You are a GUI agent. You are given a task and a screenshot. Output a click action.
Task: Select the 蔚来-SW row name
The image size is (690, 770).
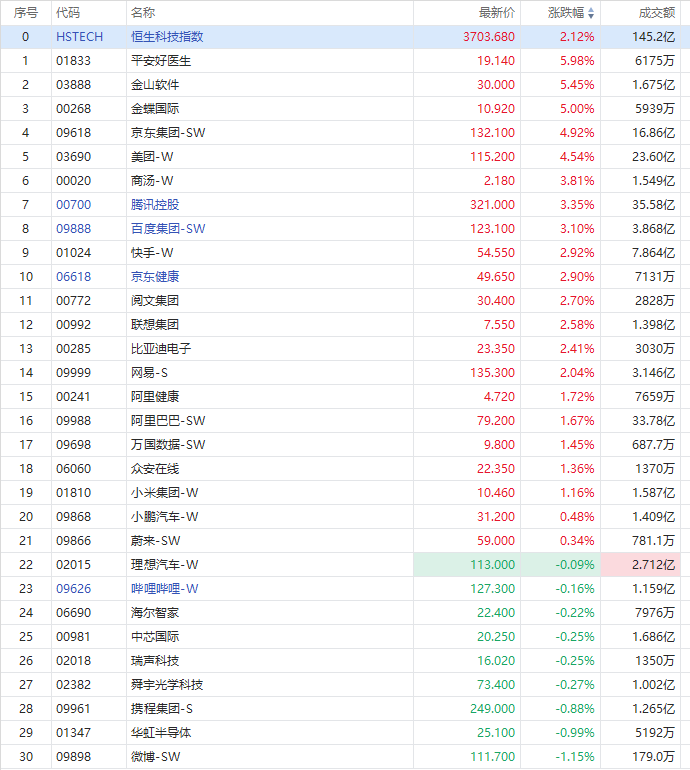click(x=156, y=541)
